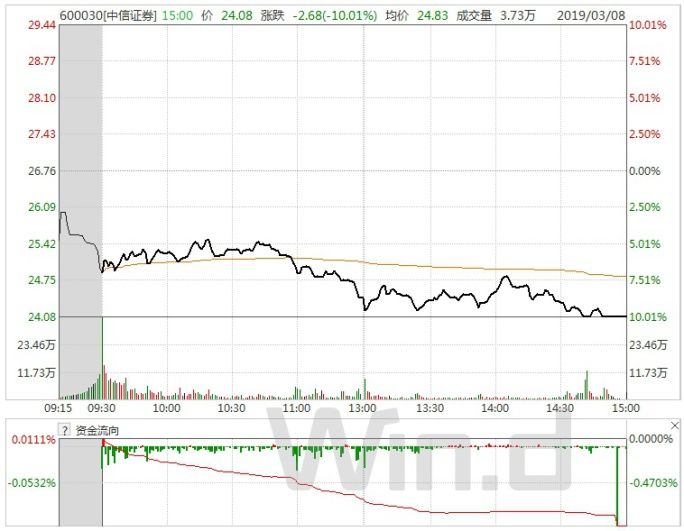Click the 24.75 price axis label
The image size is (684, 531).
click(42, 280)
